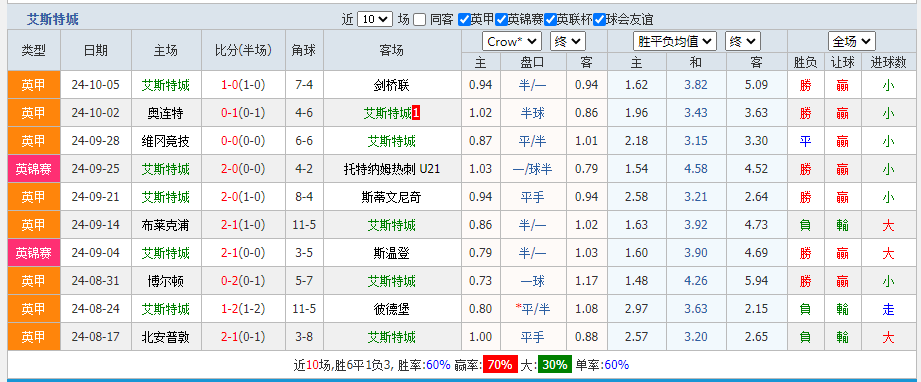This screenshot has width=921, height=382.
Task: Open the Crow* bookmaker dropdown
Action: point(512,42)
